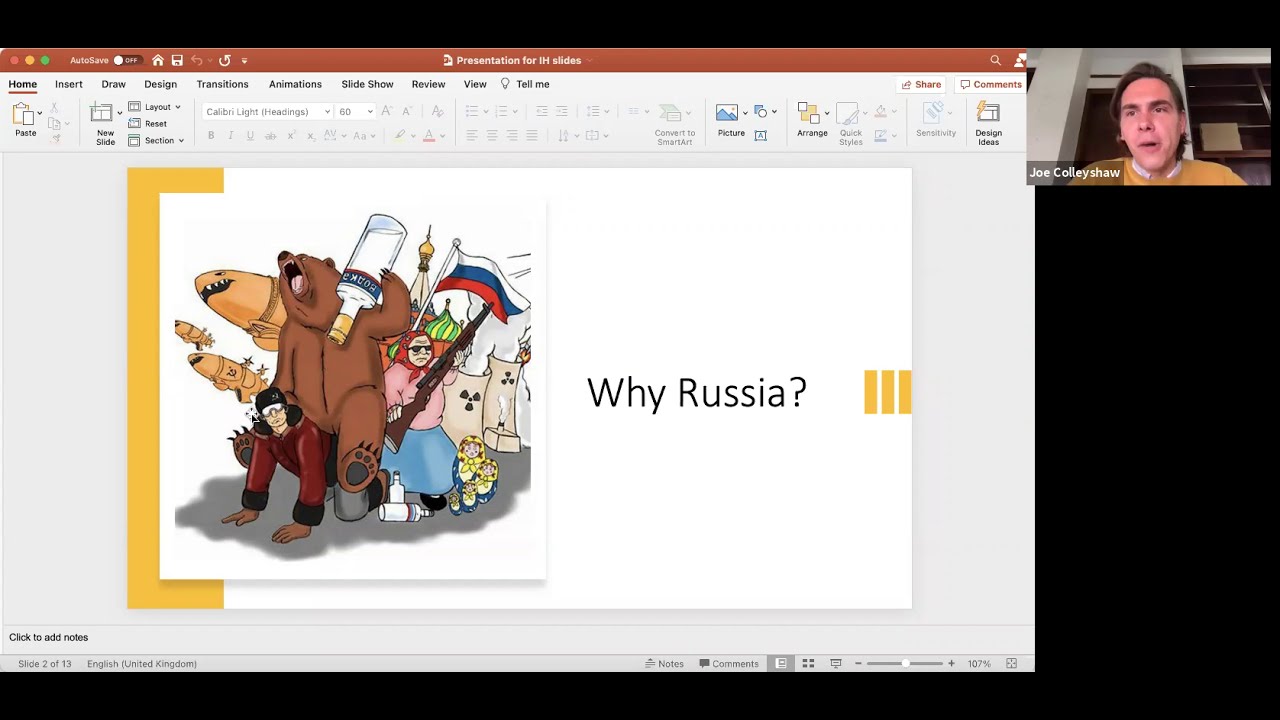Center the text alignment

pyautogui.click(x=492, y=136)
